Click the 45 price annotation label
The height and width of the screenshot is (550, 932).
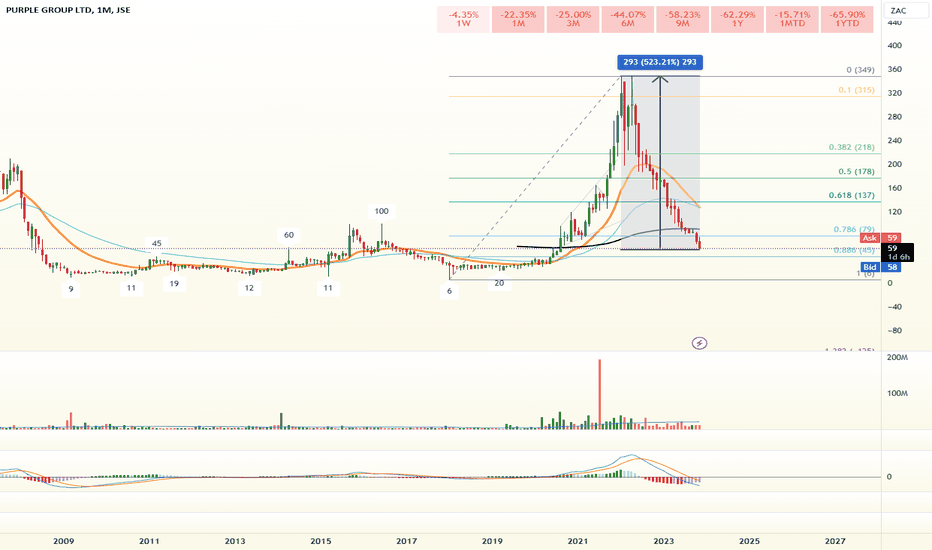click(157, 243)
